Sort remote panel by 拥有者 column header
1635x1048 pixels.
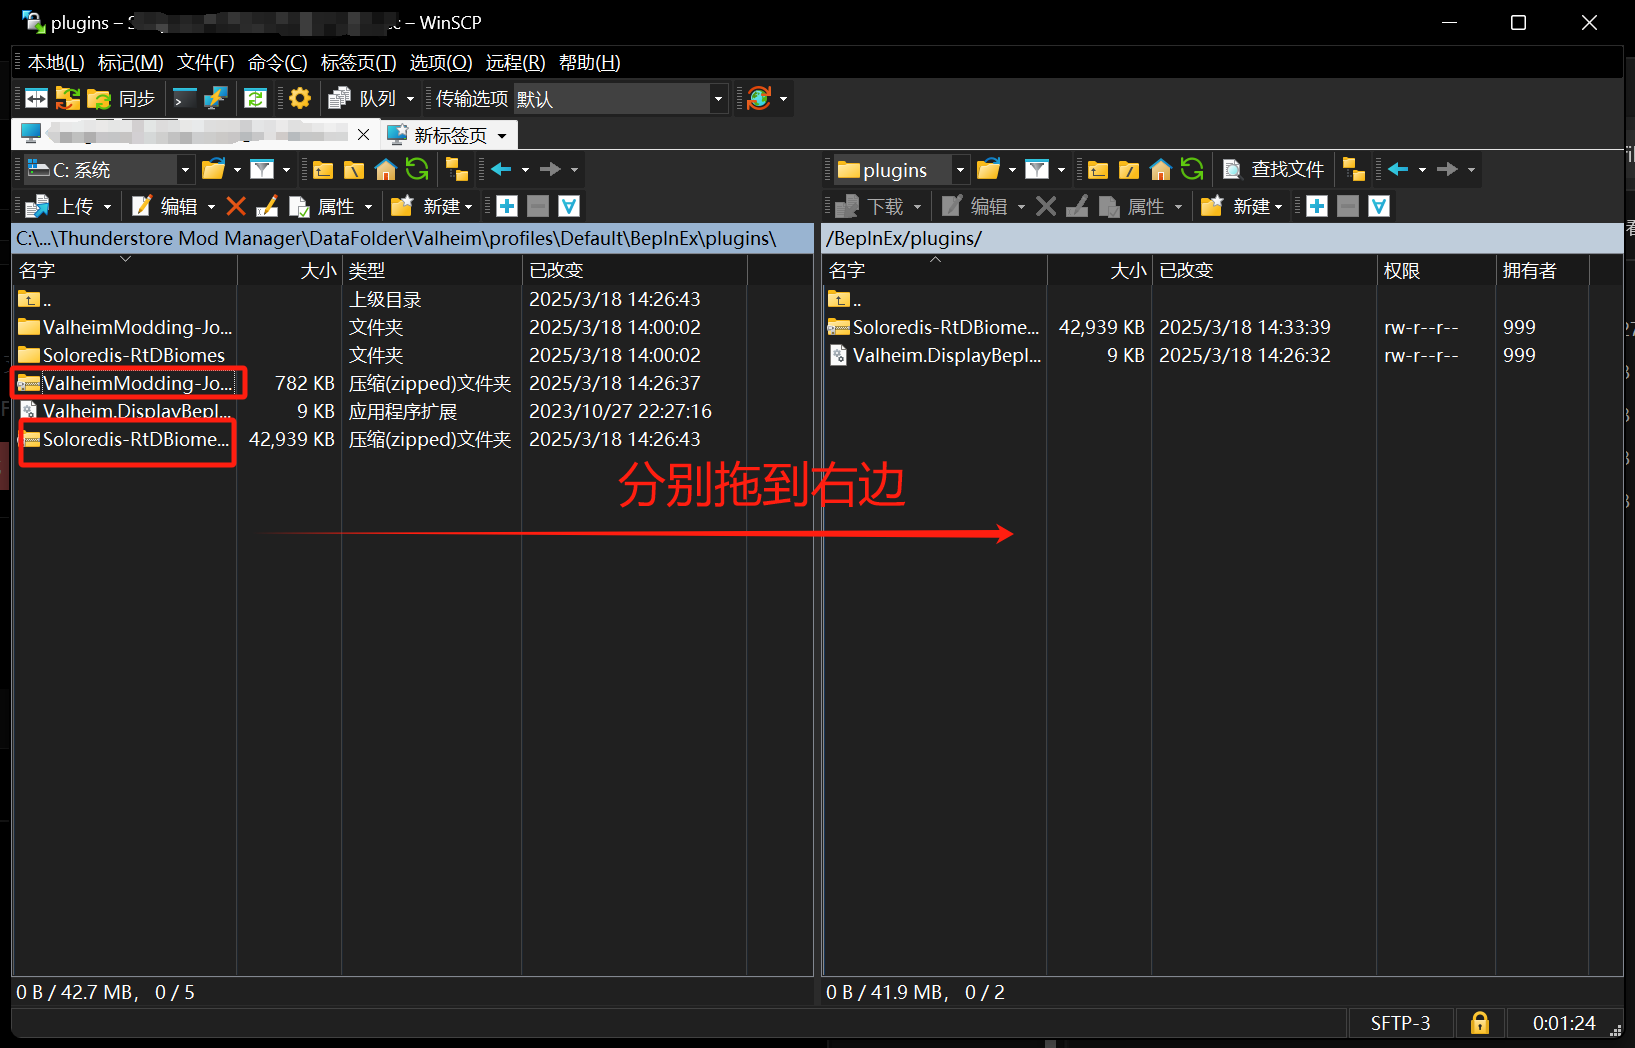click(1542, 270)
